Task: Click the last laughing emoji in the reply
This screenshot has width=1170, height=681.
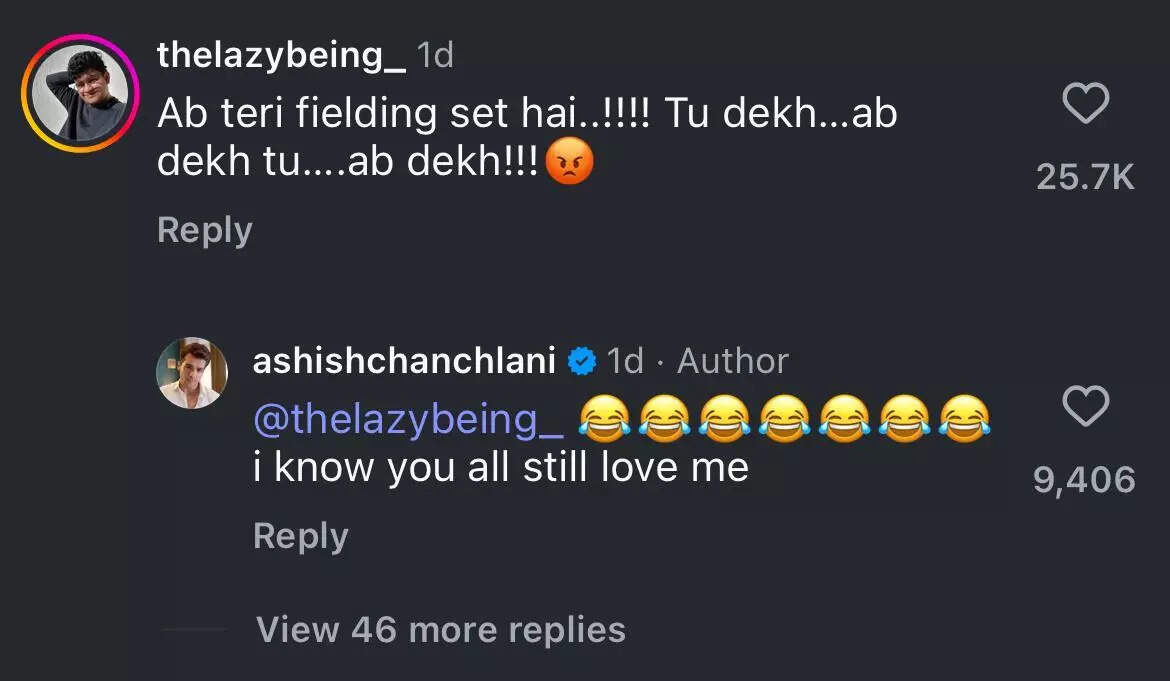Action: [963, 420]
